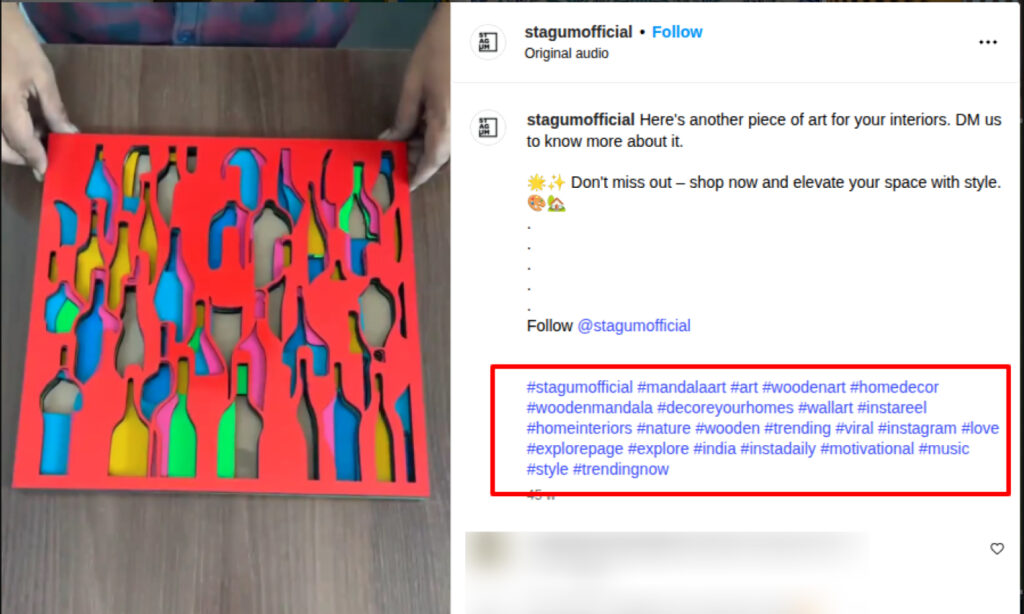
Task: Open the #homeinteriors hashtag
Action: [579, 428]
